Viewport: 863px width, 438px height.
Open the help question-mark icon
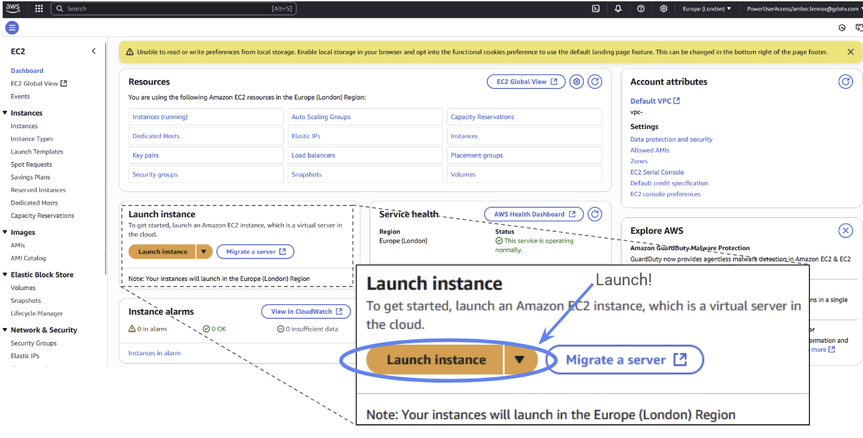pos(641,9)
